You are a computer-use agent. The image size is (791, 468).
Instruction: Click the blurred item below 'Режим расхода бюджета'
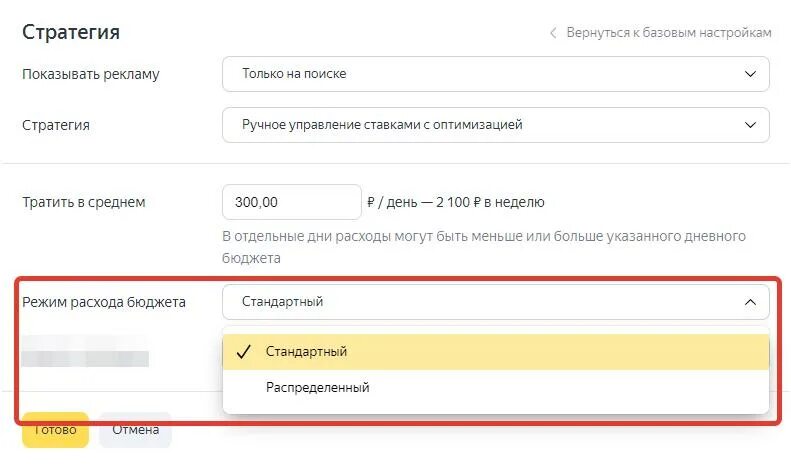coord(85,352)
